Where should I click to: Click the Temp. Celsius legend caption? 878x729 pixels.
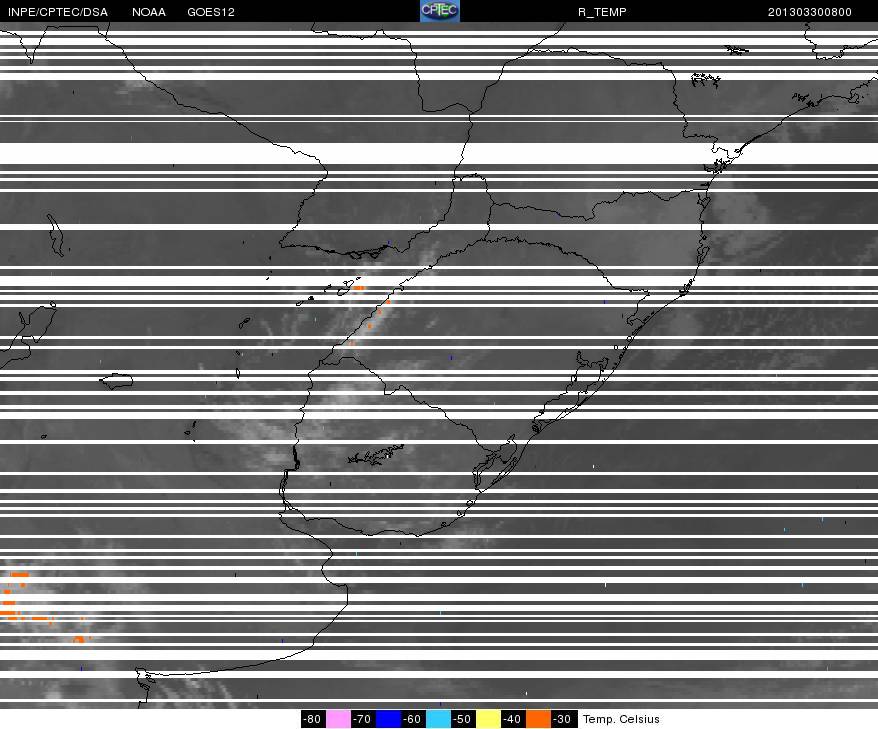point(621,719)
